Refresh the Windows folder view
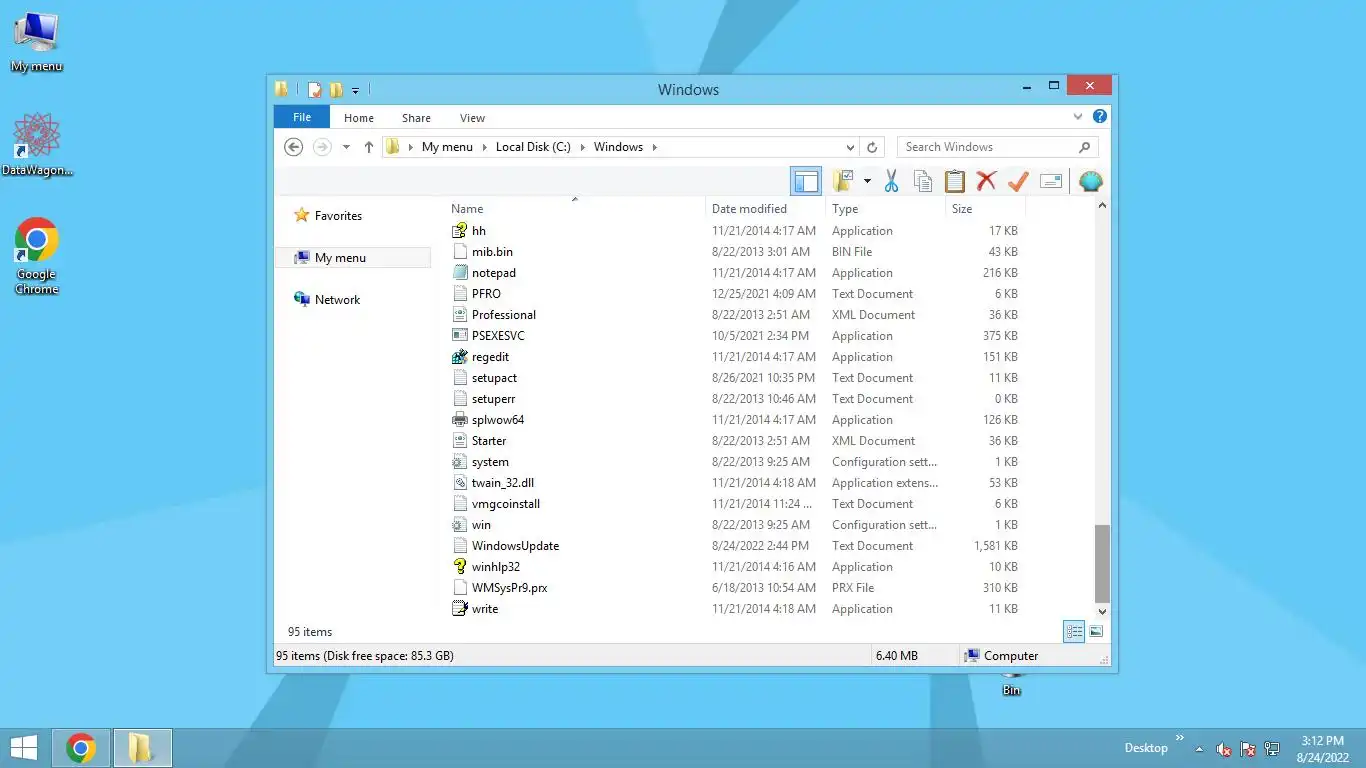Screen dimensions: 1366x768 coord(872,147)
